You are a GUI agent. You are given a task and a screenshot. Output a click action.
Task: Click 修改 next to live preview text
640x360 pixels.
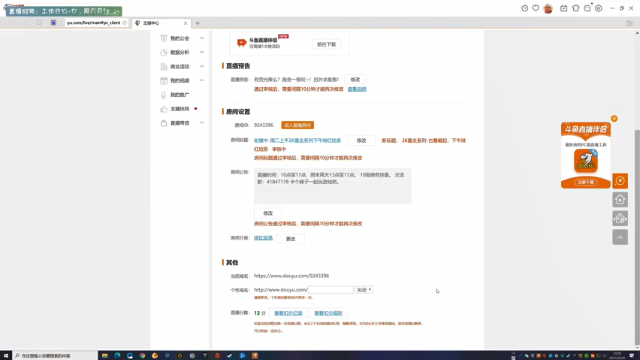[355, 80]
